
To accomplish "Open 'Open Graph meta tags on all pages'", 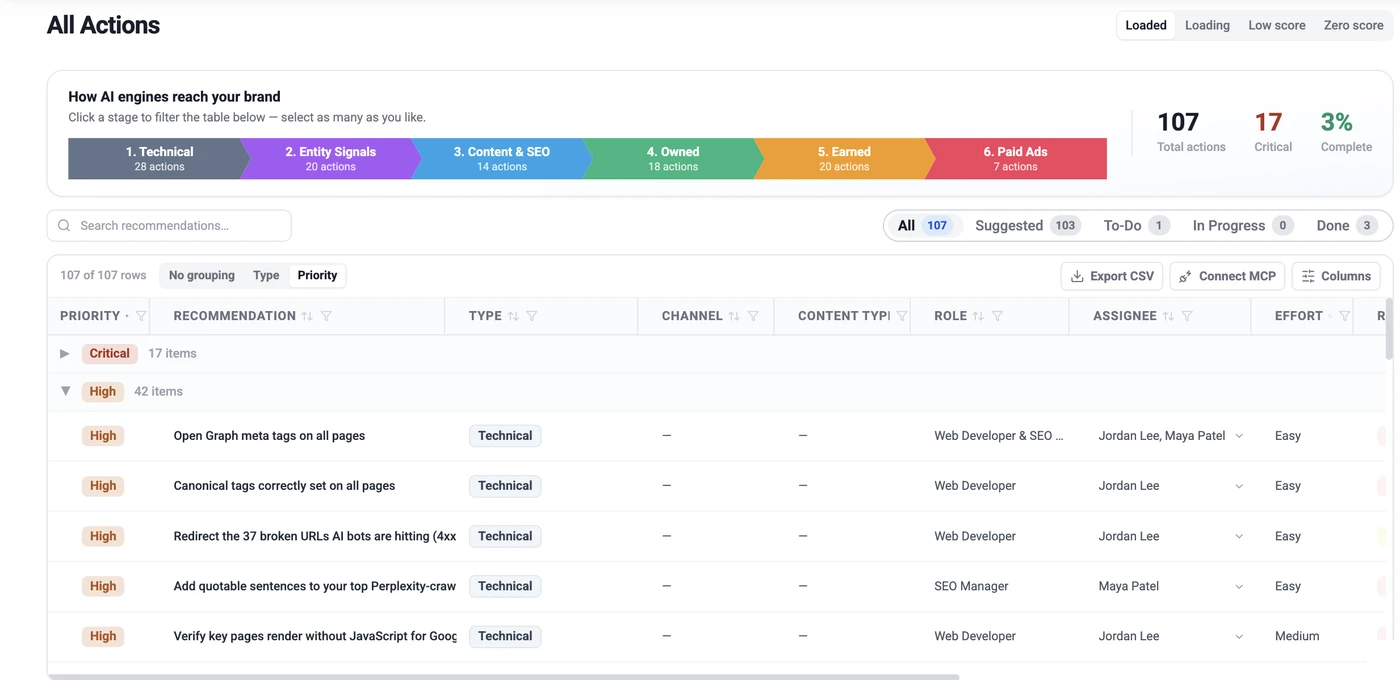I will pyautogui.click(x=269, y=436).
